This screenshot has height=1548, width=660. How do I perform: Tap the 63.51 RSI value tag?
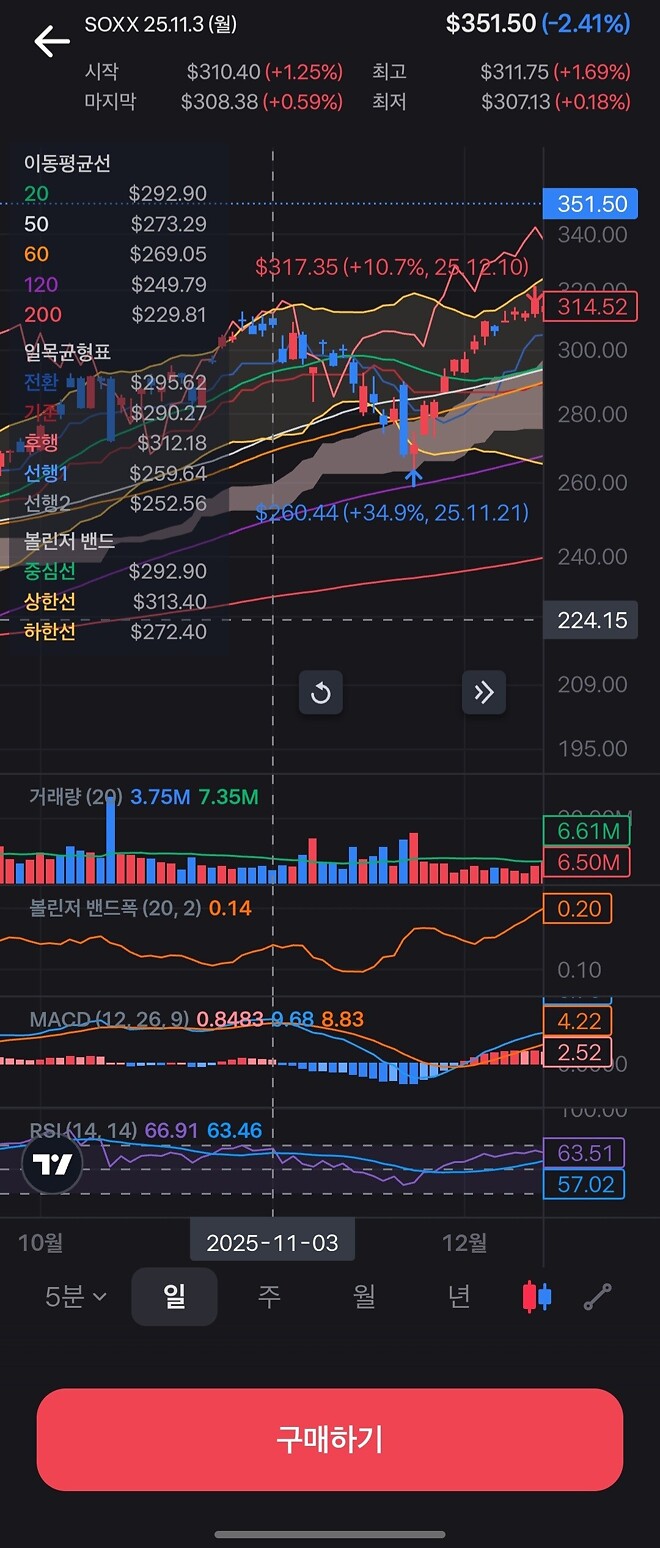point(584,1153)
